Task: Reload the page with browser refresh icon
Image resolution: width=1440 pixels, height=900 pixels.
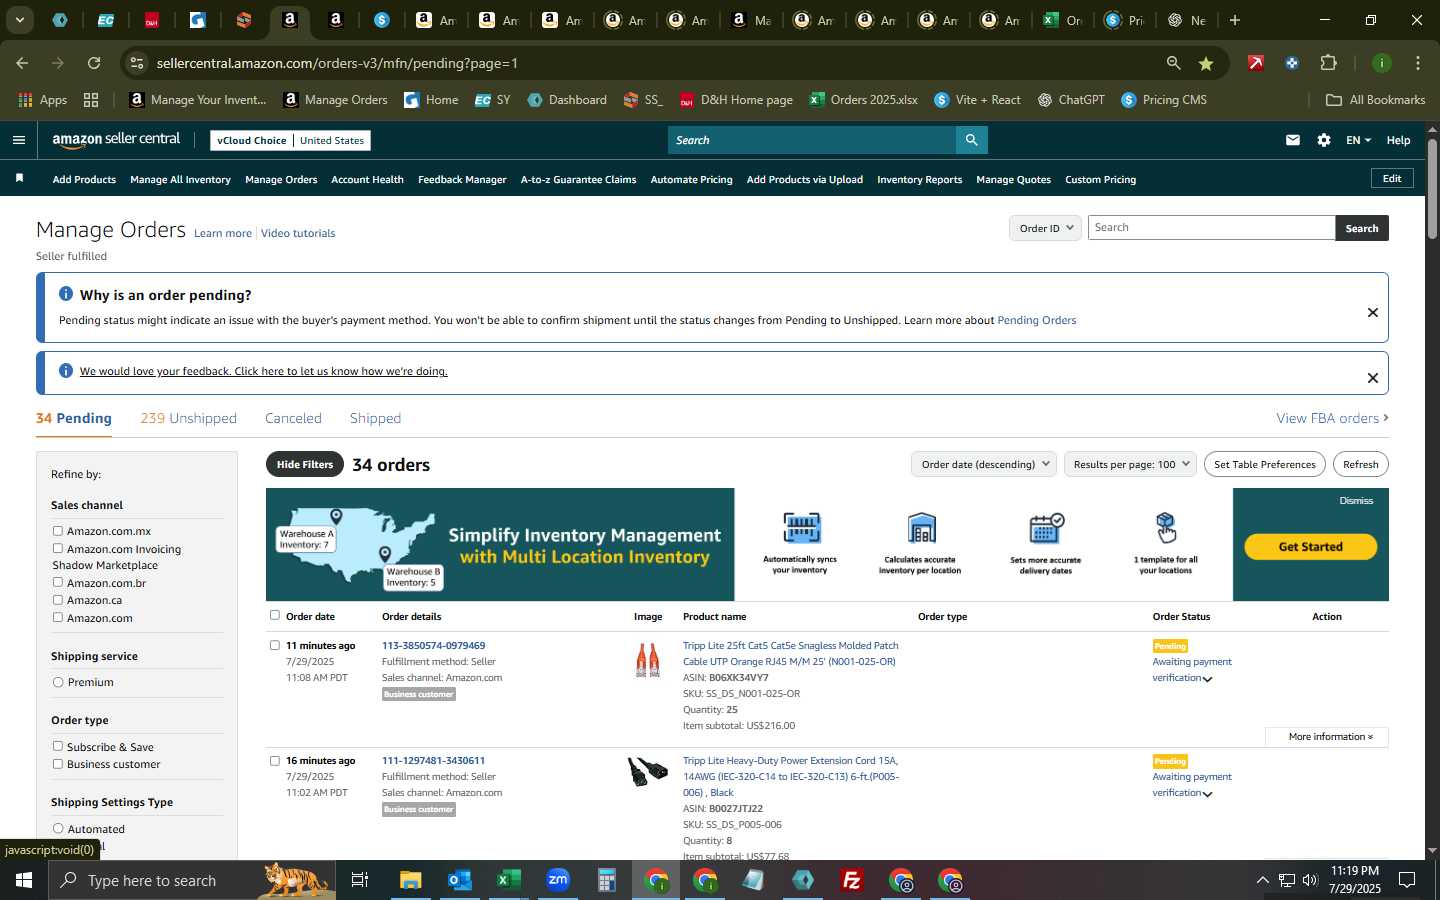Action: tap(94, 63)
